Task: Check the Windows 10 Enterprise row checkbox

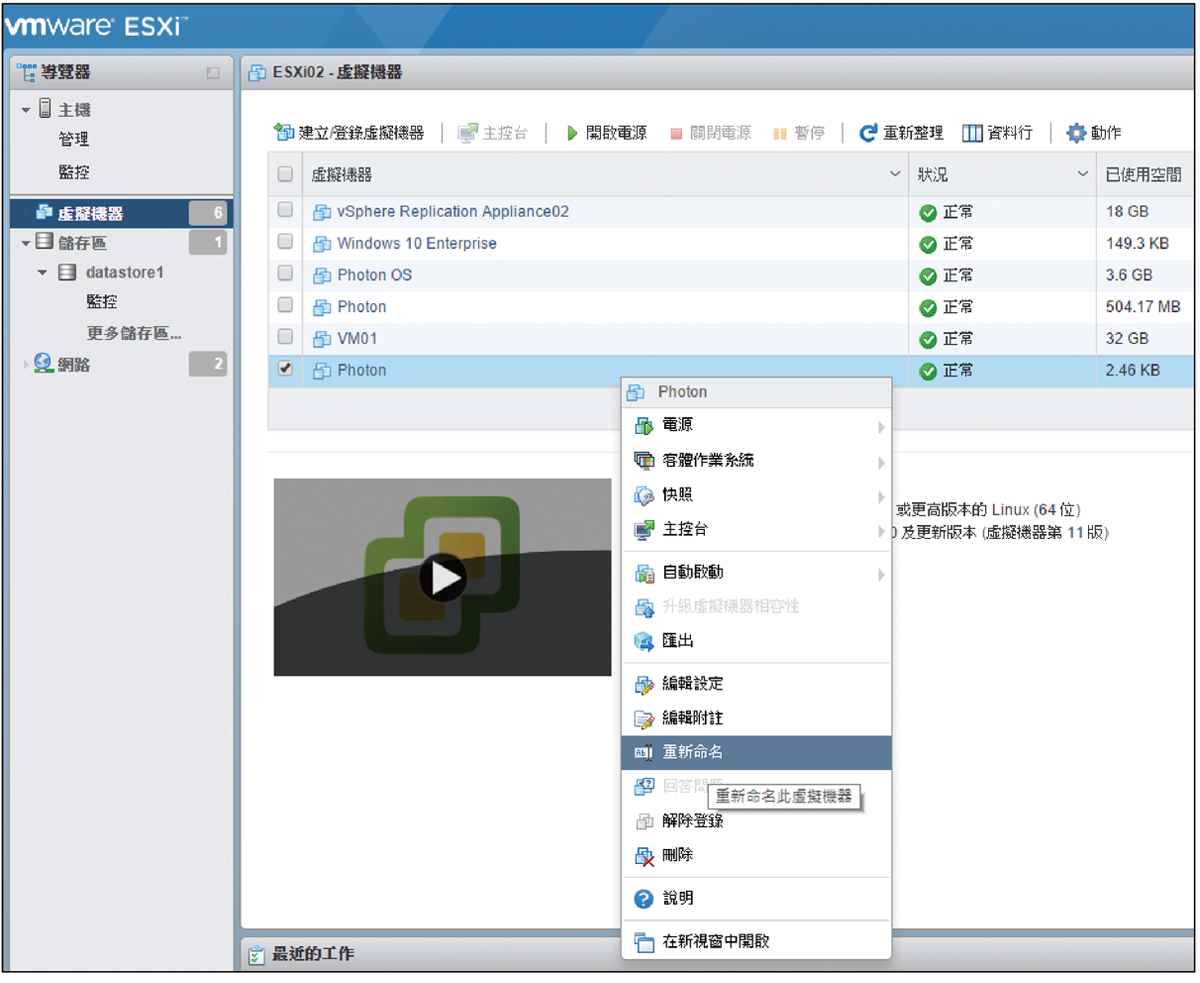Action: click(285, 242)
